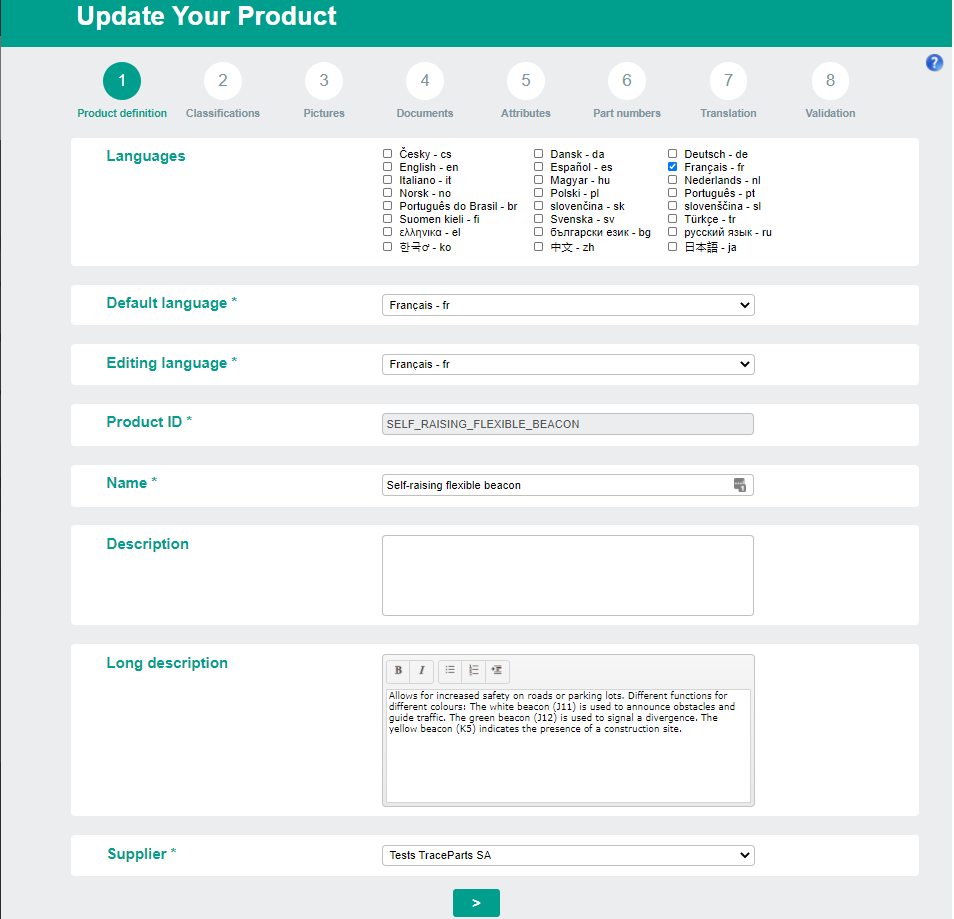Toggle italic formatting in Long description
The width and height of the screenshot is (954, 919).
point(421,670)
